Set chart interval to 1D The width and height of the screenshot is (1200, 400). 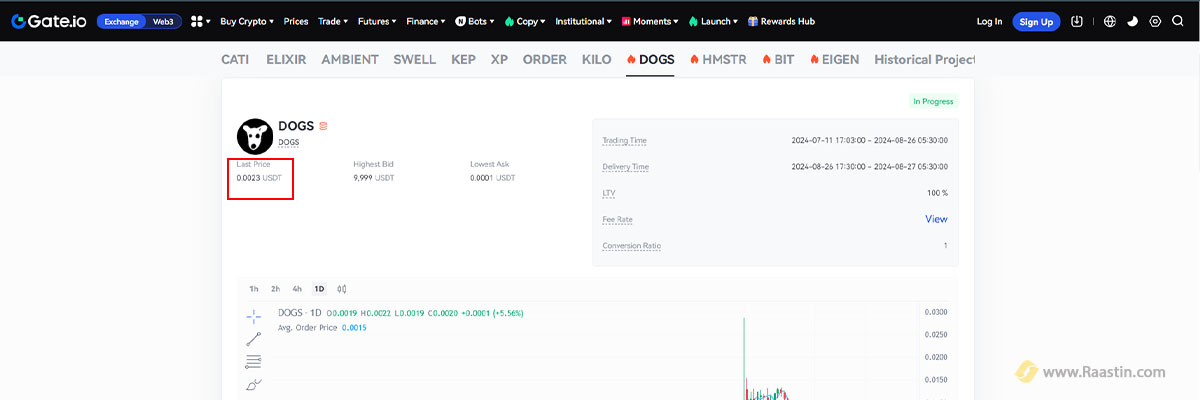[319, 289]
